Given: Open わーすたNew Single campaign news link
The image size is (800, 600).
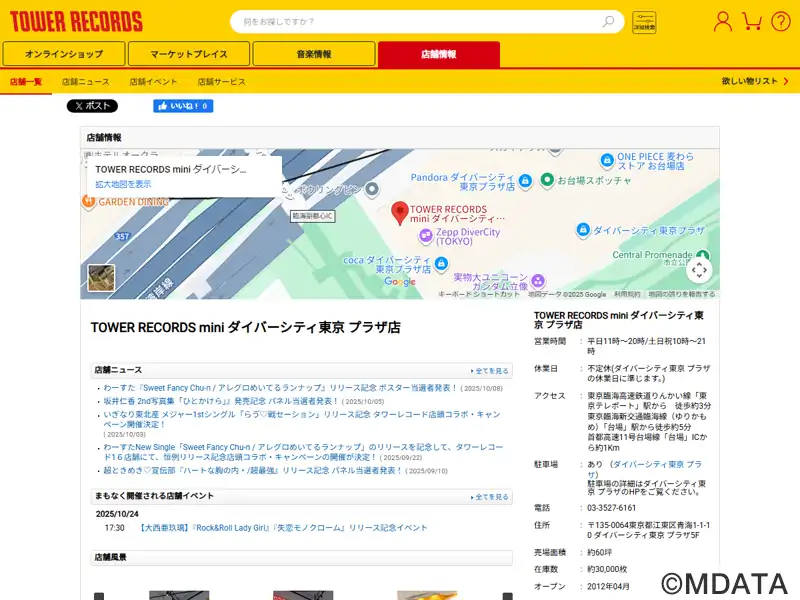Looking at the screenshot, I should 303,452.
